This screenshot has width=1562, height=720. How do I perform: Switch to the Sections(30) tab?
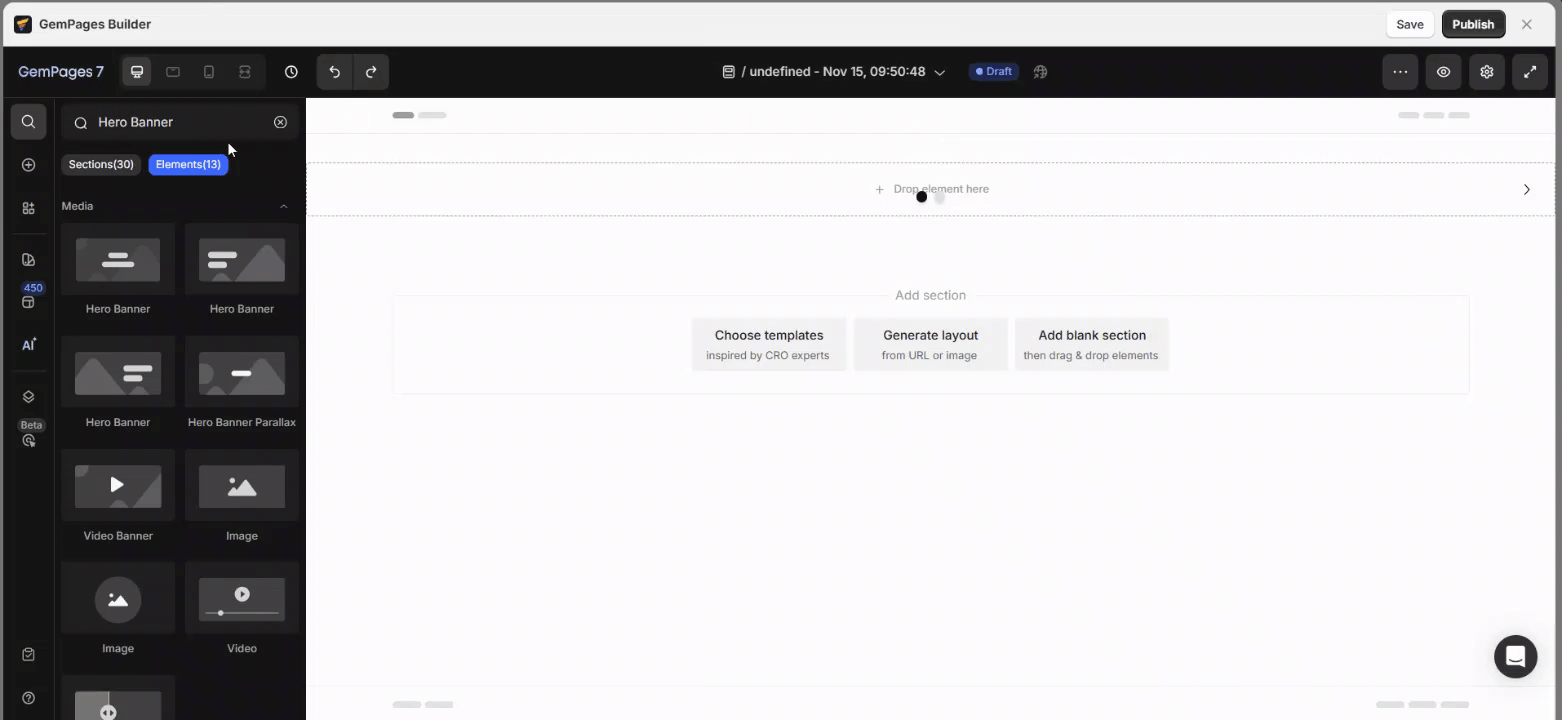tap(101, 165)
